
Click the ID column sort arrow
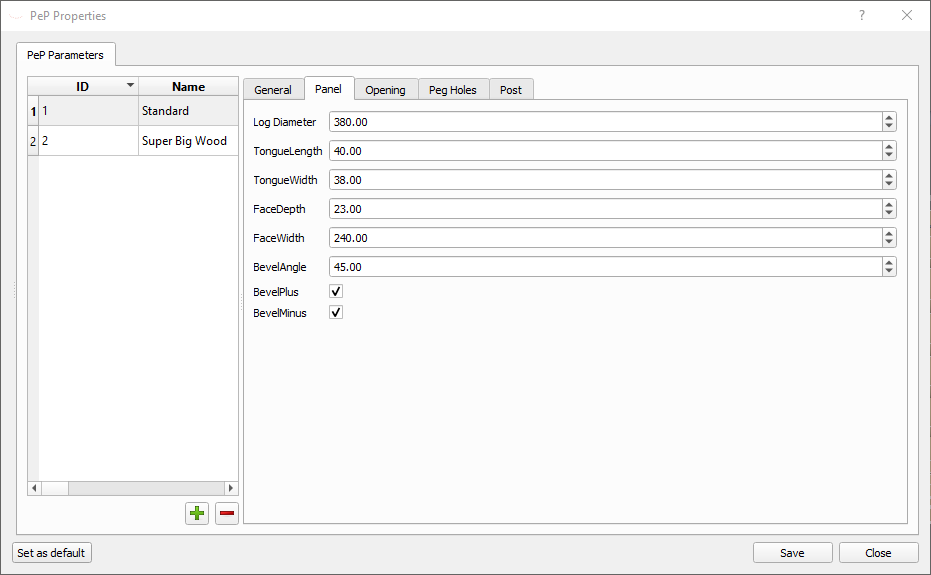pyautogui.click(x=130, y=86)
